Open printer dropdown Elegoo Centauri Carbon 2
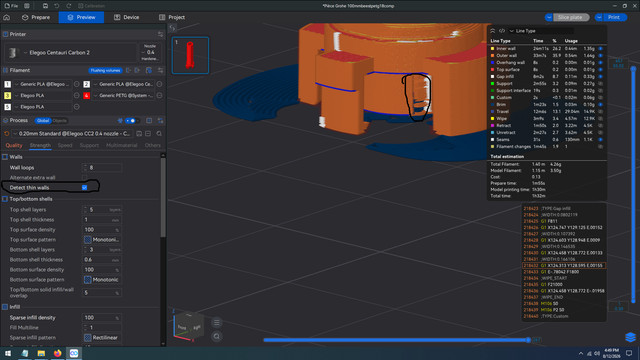This screenshot has width=640, height=360. (x=71, y=53)
